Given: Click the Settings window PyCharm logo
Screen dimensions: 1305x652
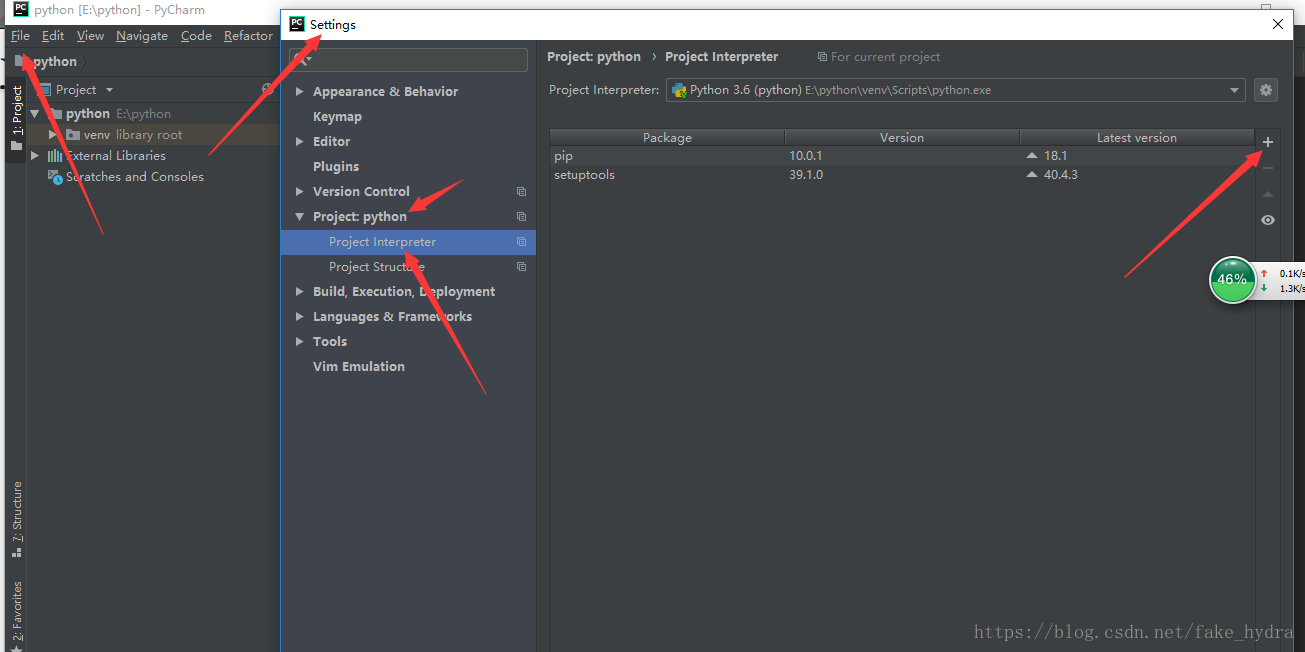Looking at the screenshot, I should (x=297, y=24).
